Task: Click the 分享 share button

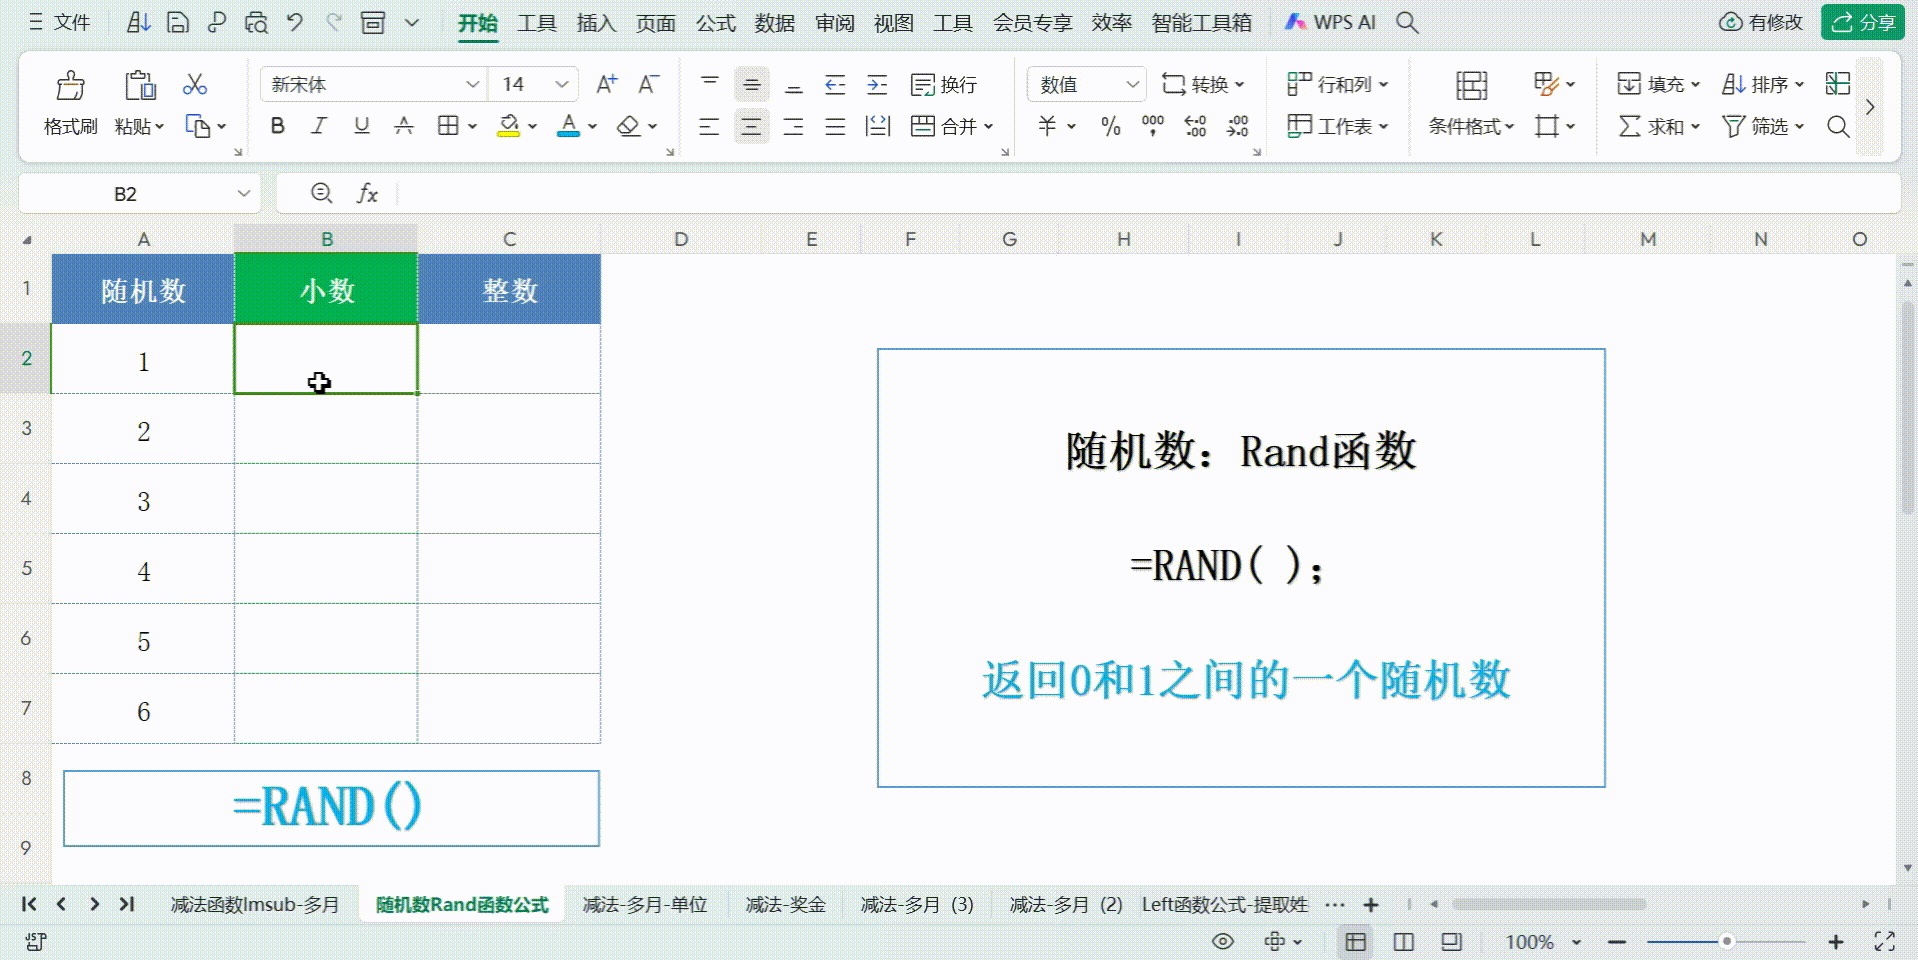Action: coord(1862,22)
